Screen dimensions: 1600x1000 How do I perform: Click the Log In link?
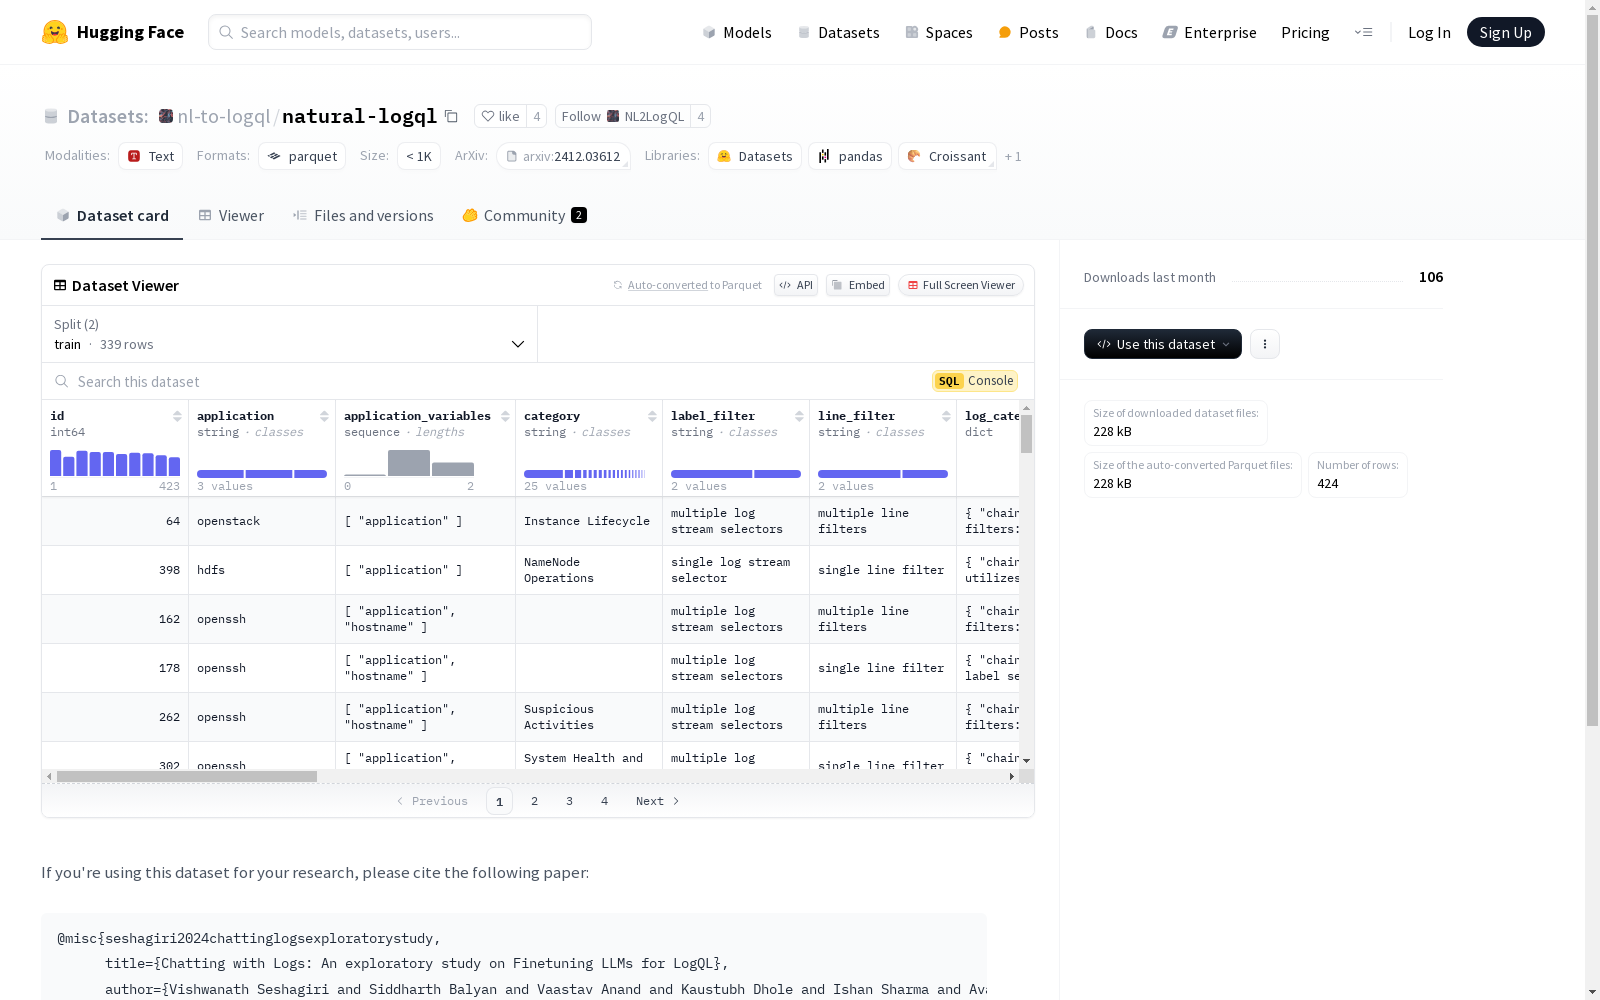coord(1429,32)
